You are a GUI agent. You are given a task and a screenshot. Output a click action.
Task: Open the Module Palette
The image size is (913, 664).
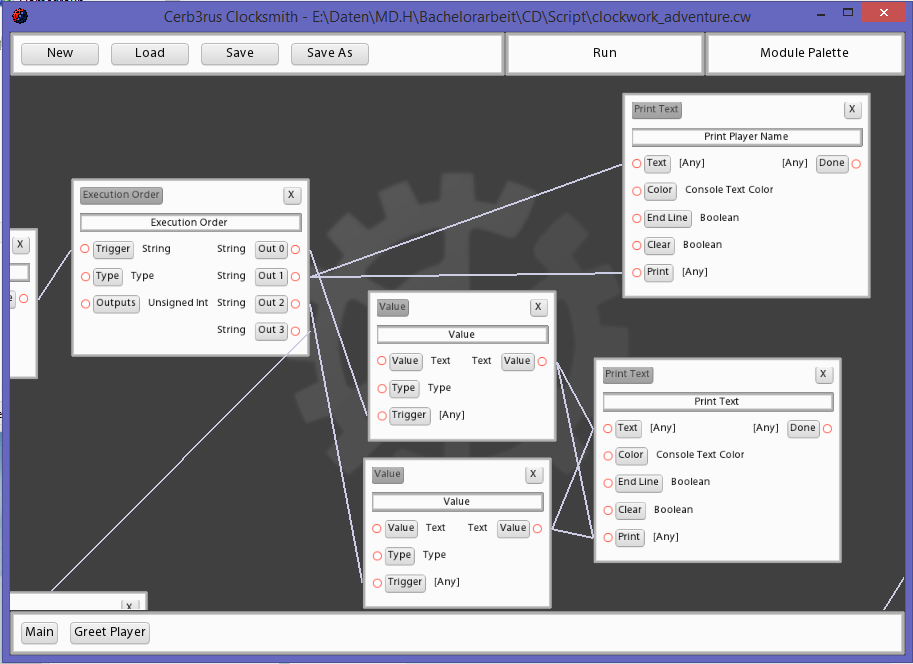pos(804,53)
